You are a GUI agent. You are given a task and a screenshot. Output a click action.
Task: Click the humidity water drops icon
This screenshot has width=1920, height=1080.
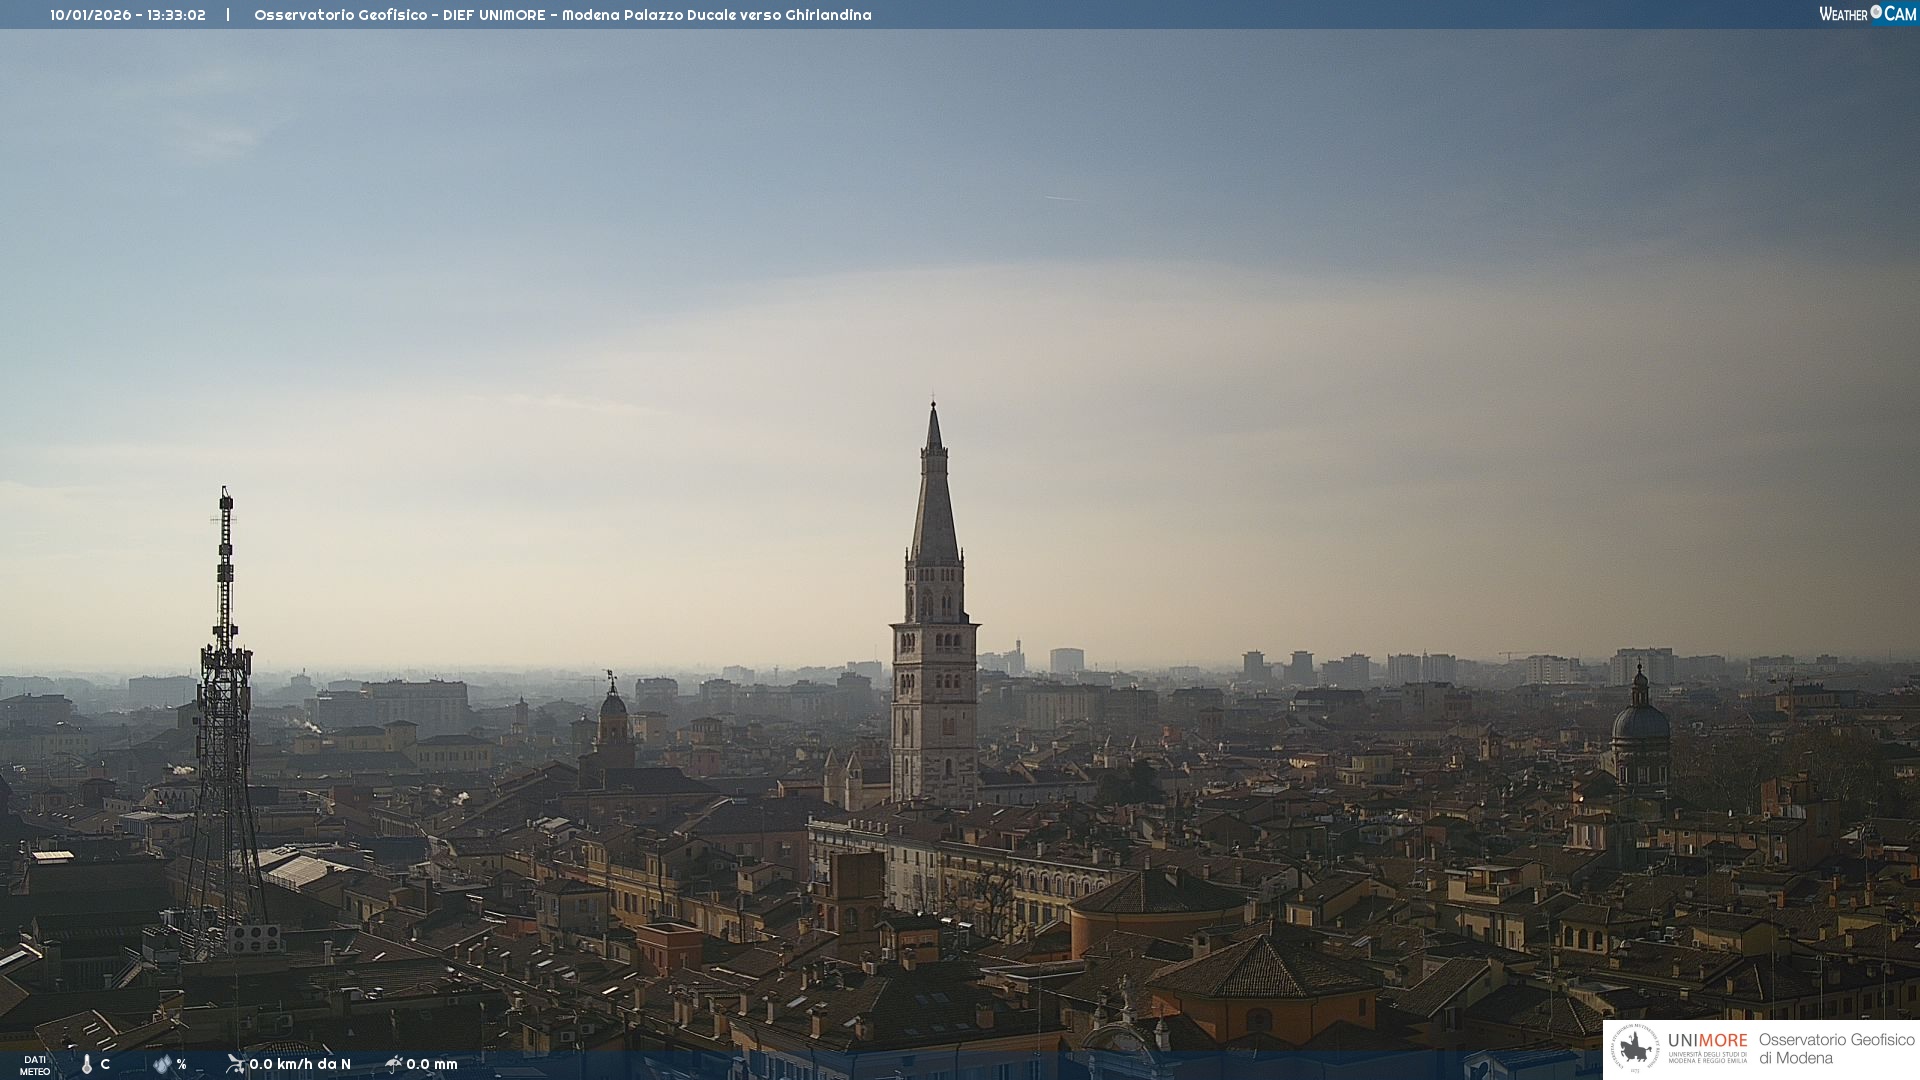(x=162, y=1064)
